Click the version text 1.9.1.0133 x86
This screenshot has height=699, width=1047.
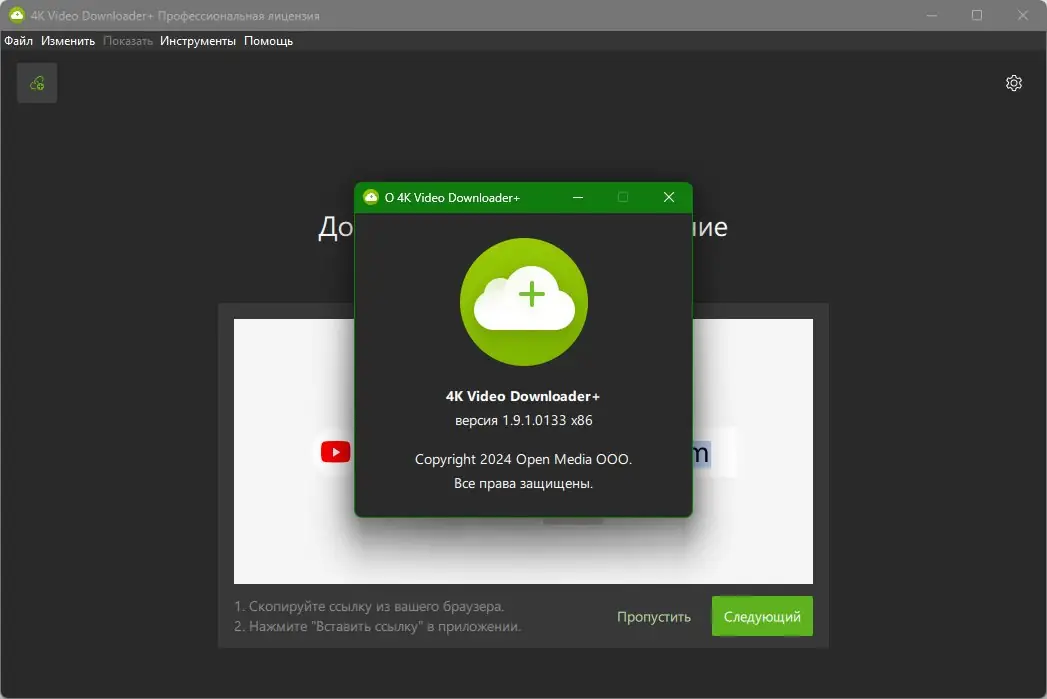(524, 420)
